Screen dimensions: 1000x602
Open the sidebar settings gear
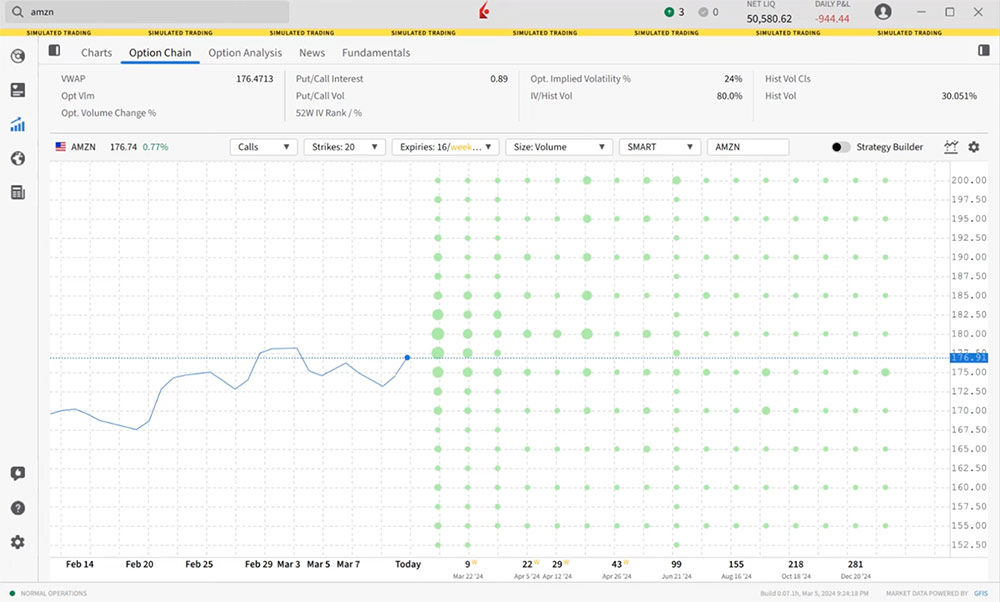pyautogui.click(x=17, y=542)
